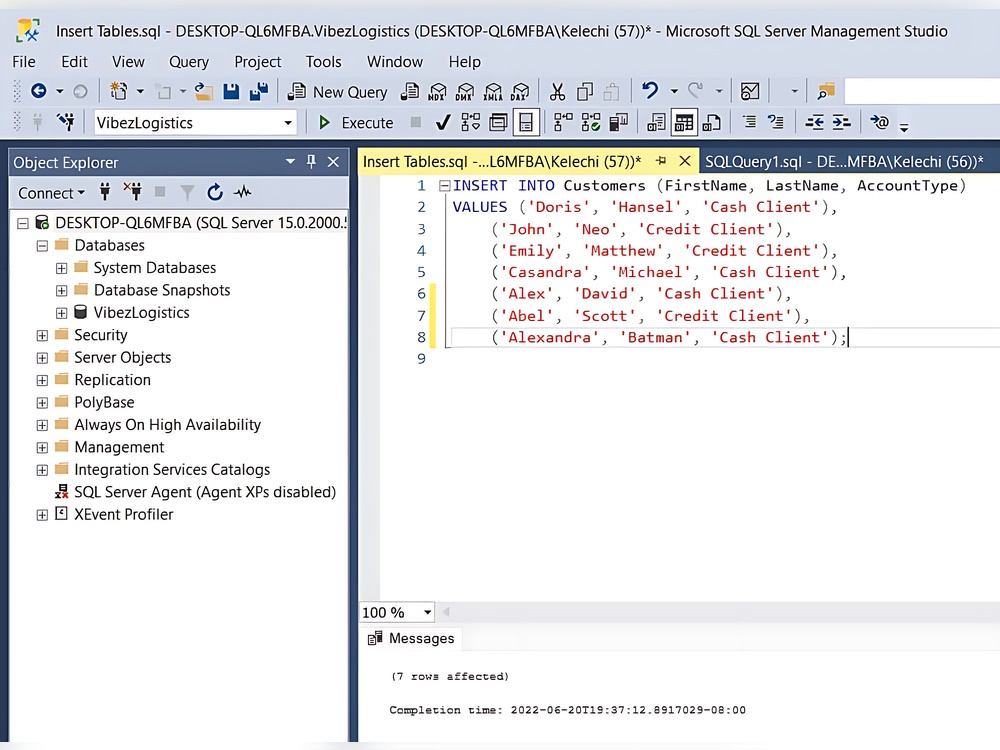1000x750 pixels.
Task: Parse the query with checkmark
Action: click(x=443, y=122)
